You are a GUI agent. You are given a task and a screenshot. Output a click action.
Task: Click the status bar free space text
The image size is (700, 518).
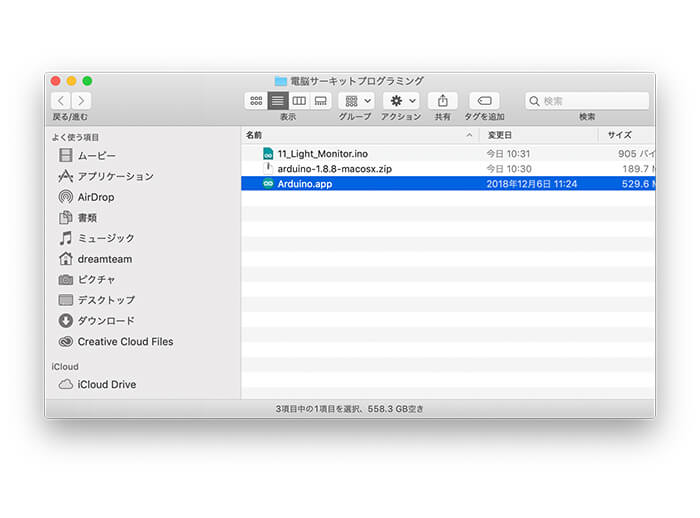point(350,409)
